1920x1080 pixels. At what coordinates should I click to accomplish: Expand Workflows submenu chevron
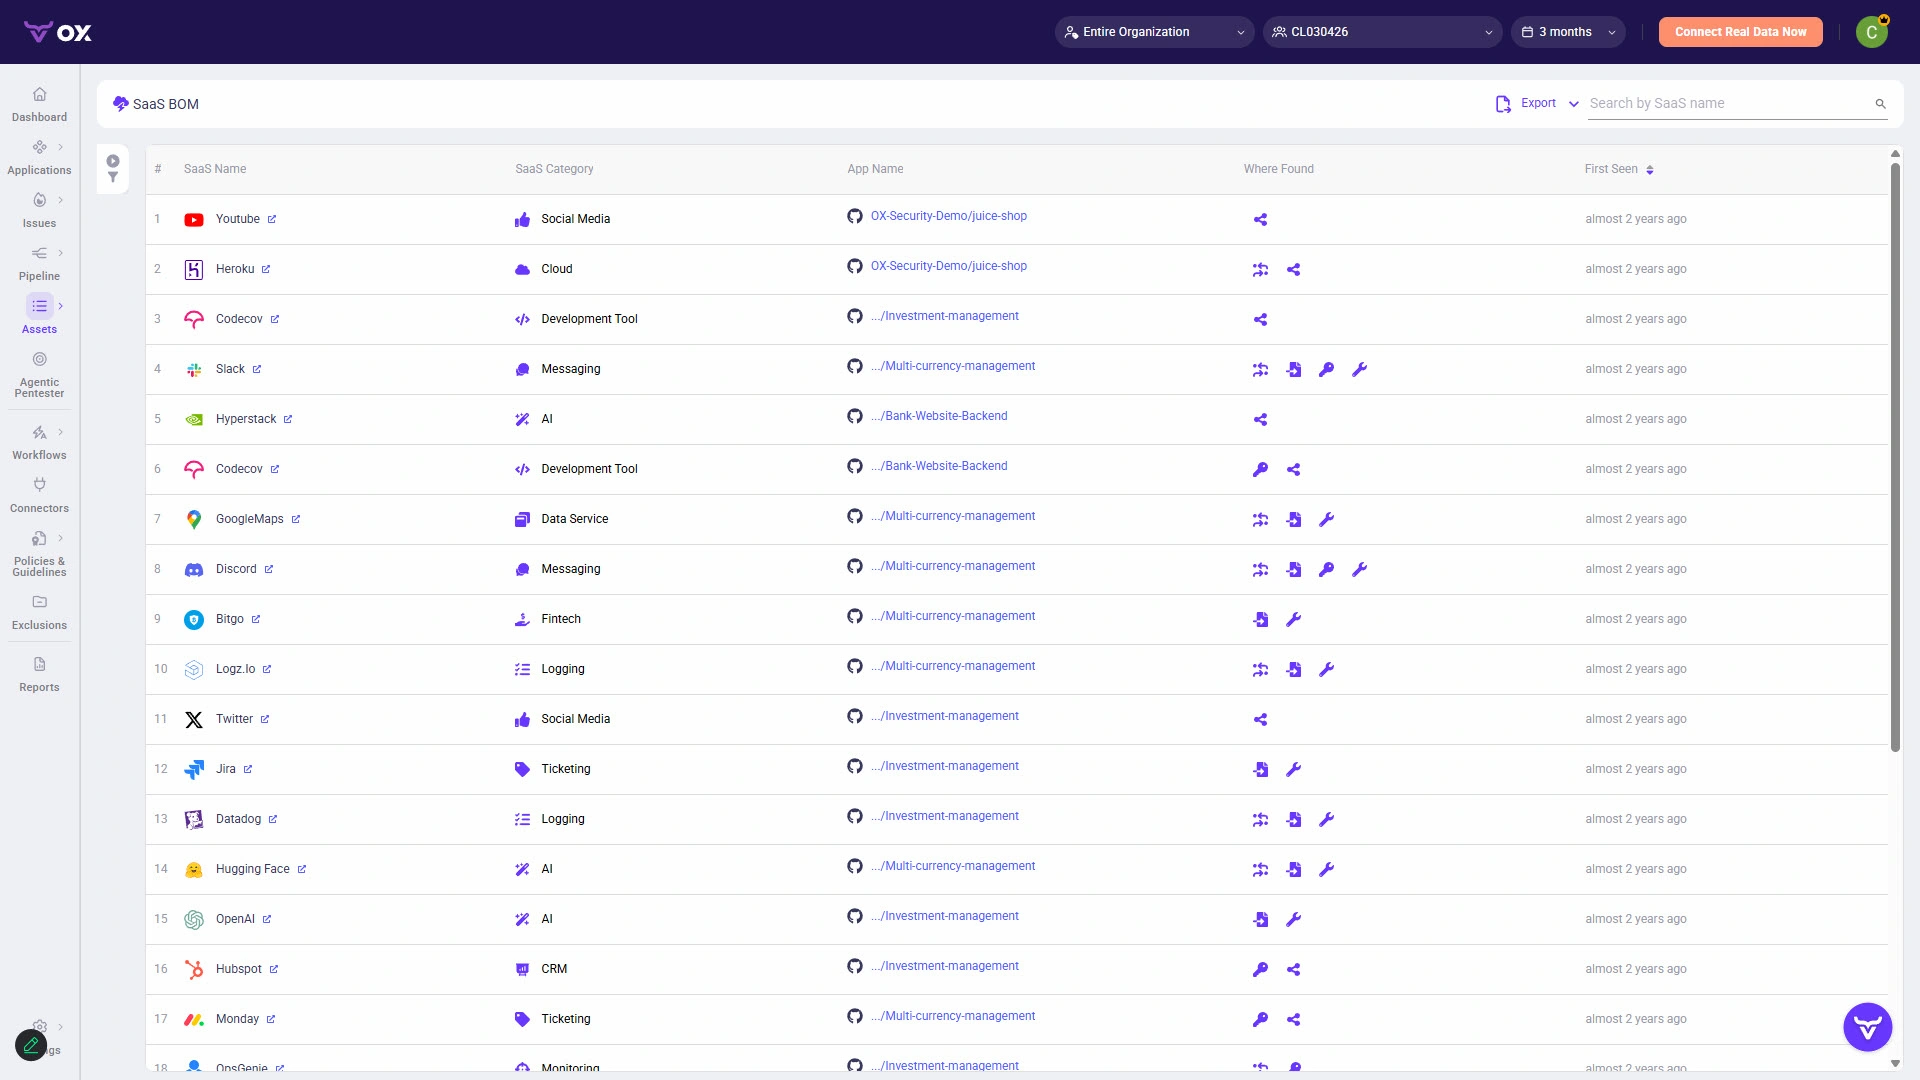[61, 432]
